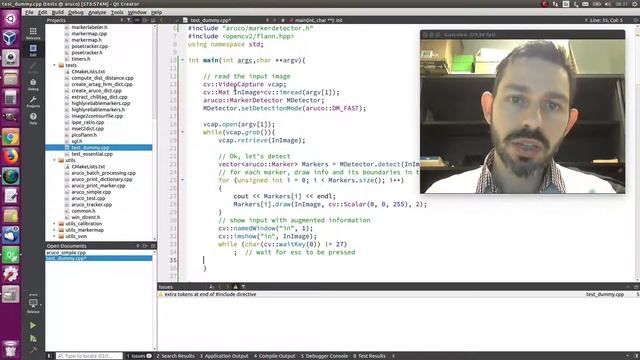
Task: Toggle warnings filter in Issues pane
Action: pyautogui.click(x=236, y=287)
